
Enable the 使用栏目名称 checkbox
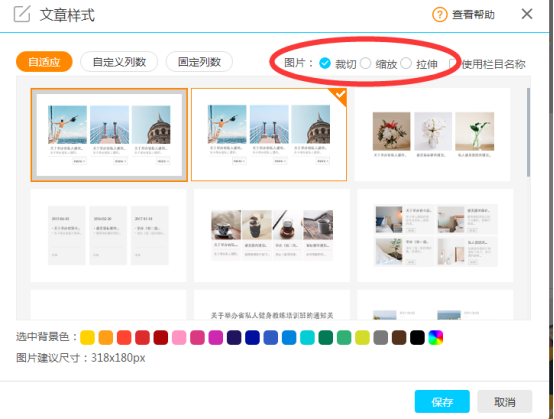tap(453, 64)
